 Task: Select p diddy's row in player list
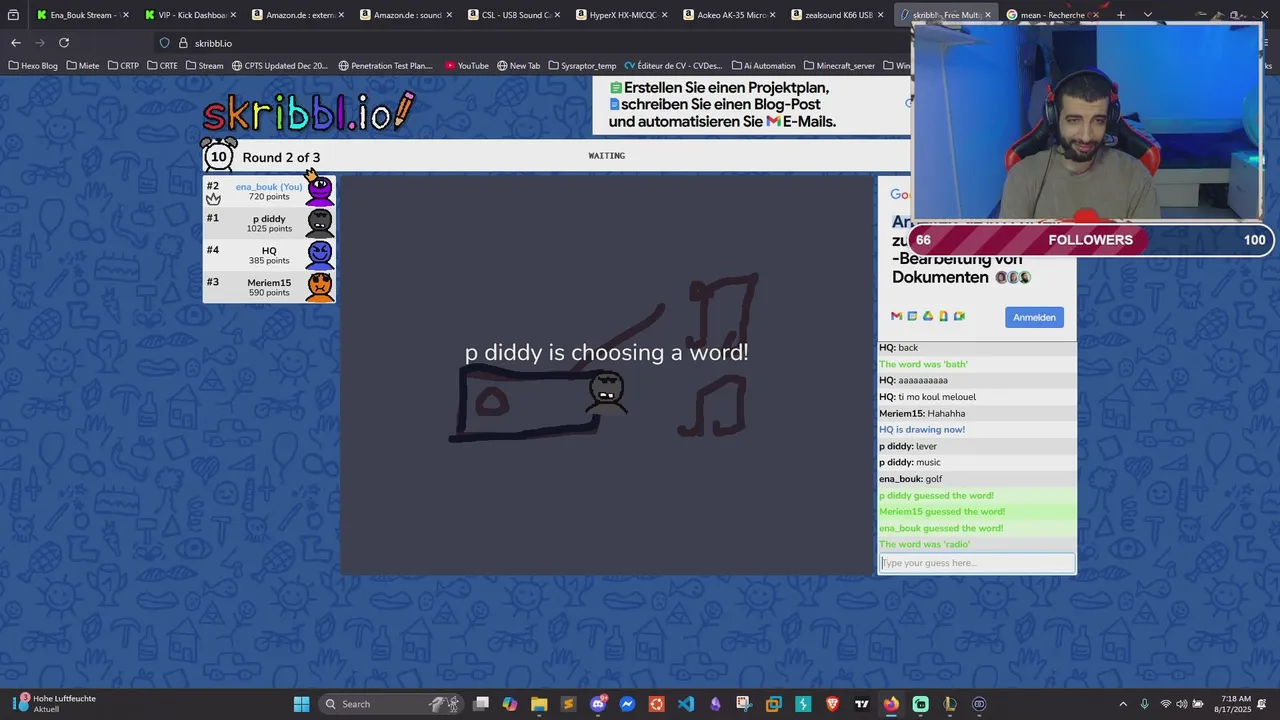pyautogui.click(x=269, y=223)
